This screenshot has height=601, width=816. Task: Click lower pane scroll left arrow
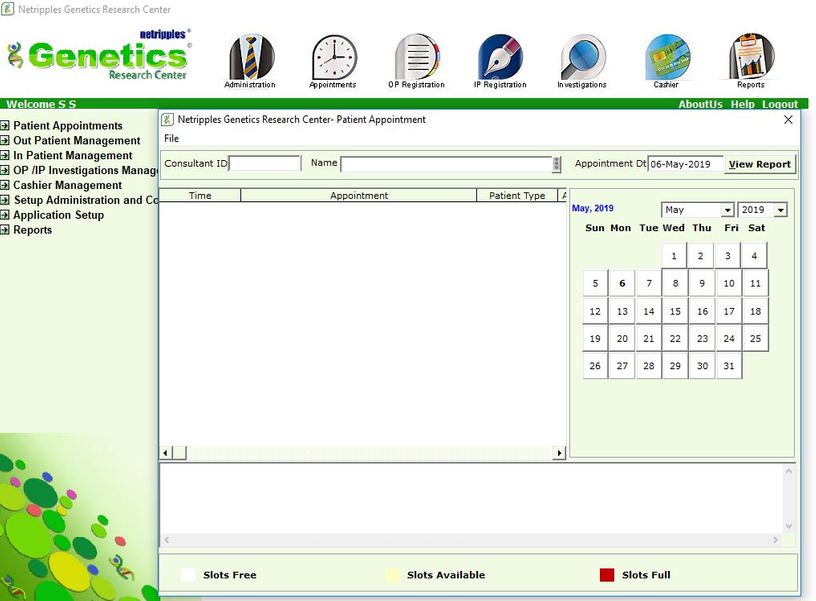tap(167, 540)
